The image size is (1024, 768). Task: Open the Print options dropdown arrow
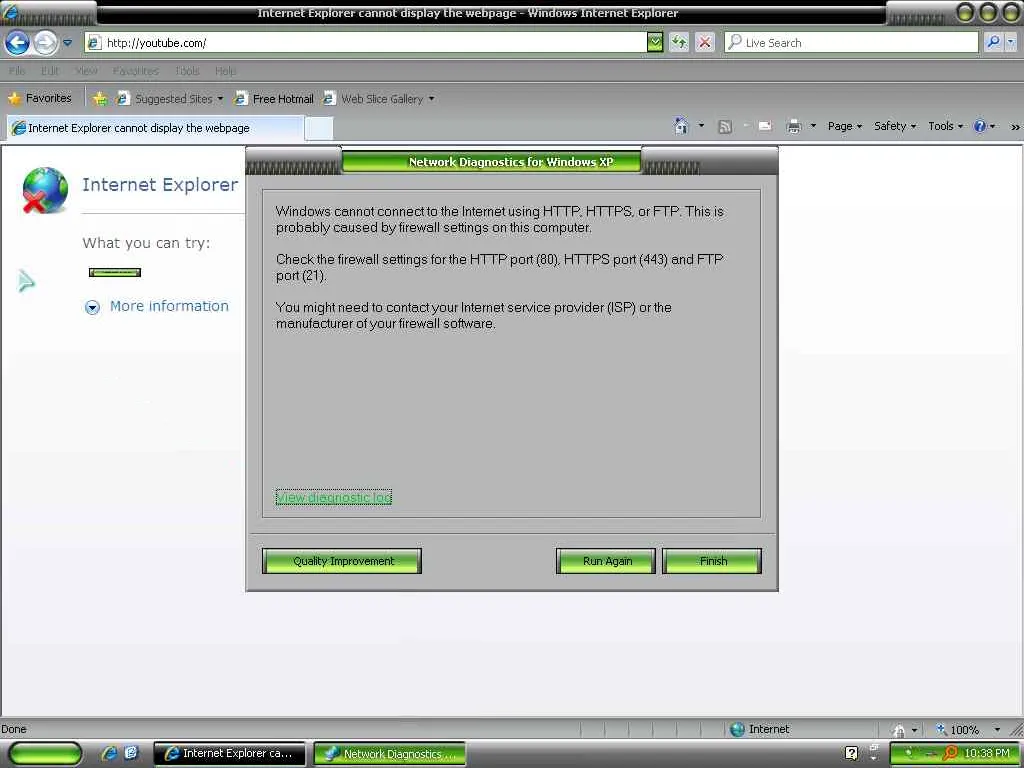(813, 125)
